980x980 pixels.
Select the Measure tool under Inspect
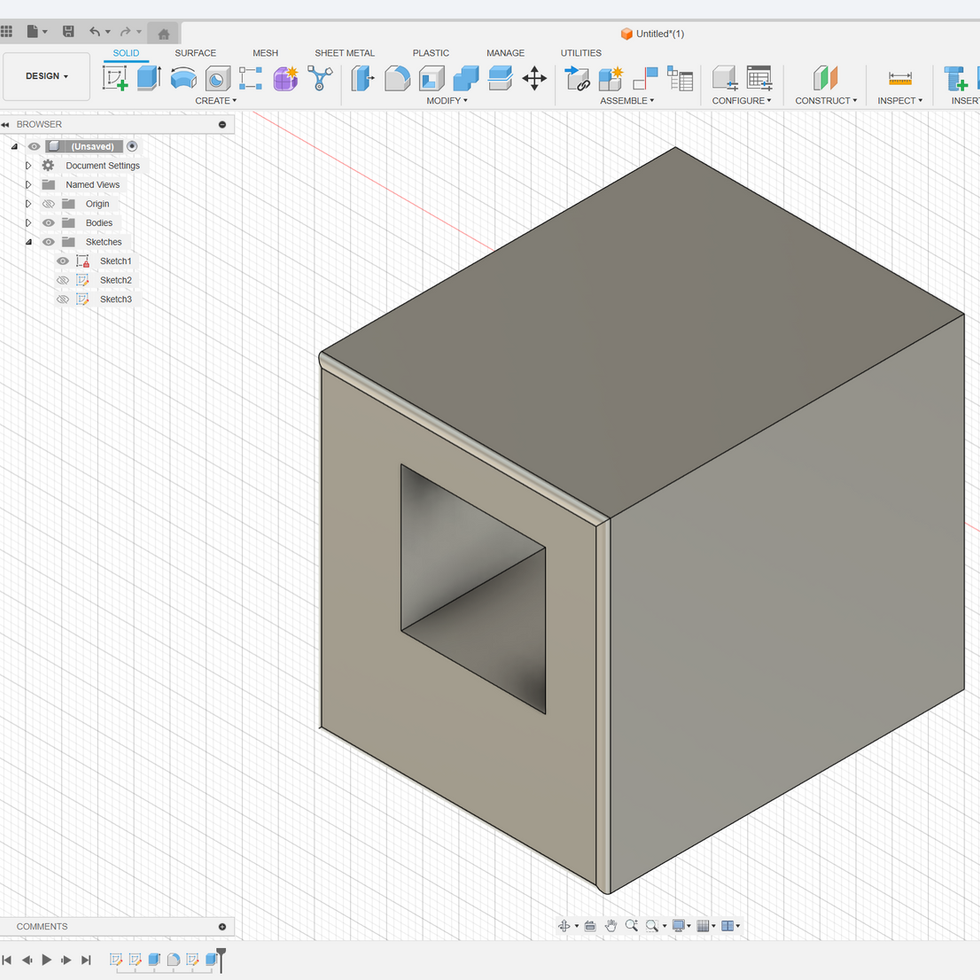(x=900, y=78)
